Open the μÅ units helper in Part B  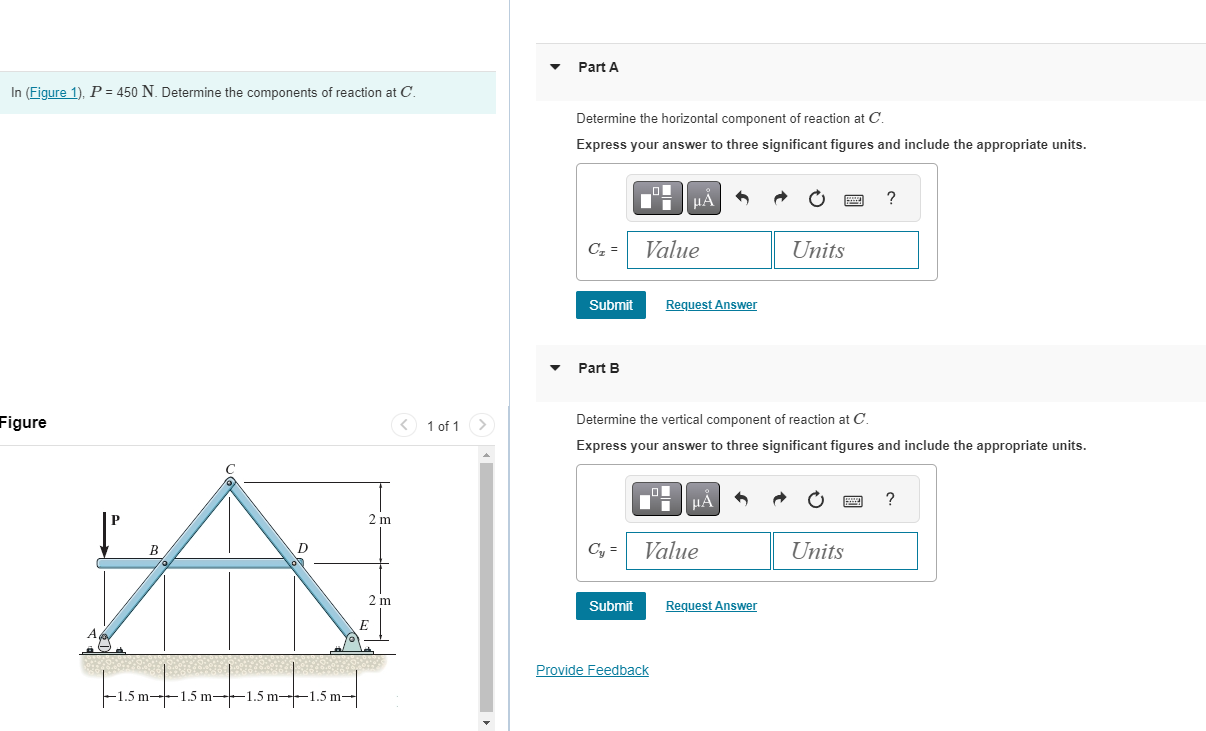pyautogui.click(x=703, y=498)
